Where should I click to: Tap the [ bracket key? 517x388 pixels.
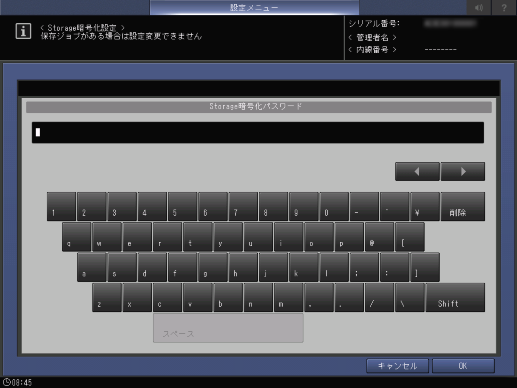click(x=410, y=237)
